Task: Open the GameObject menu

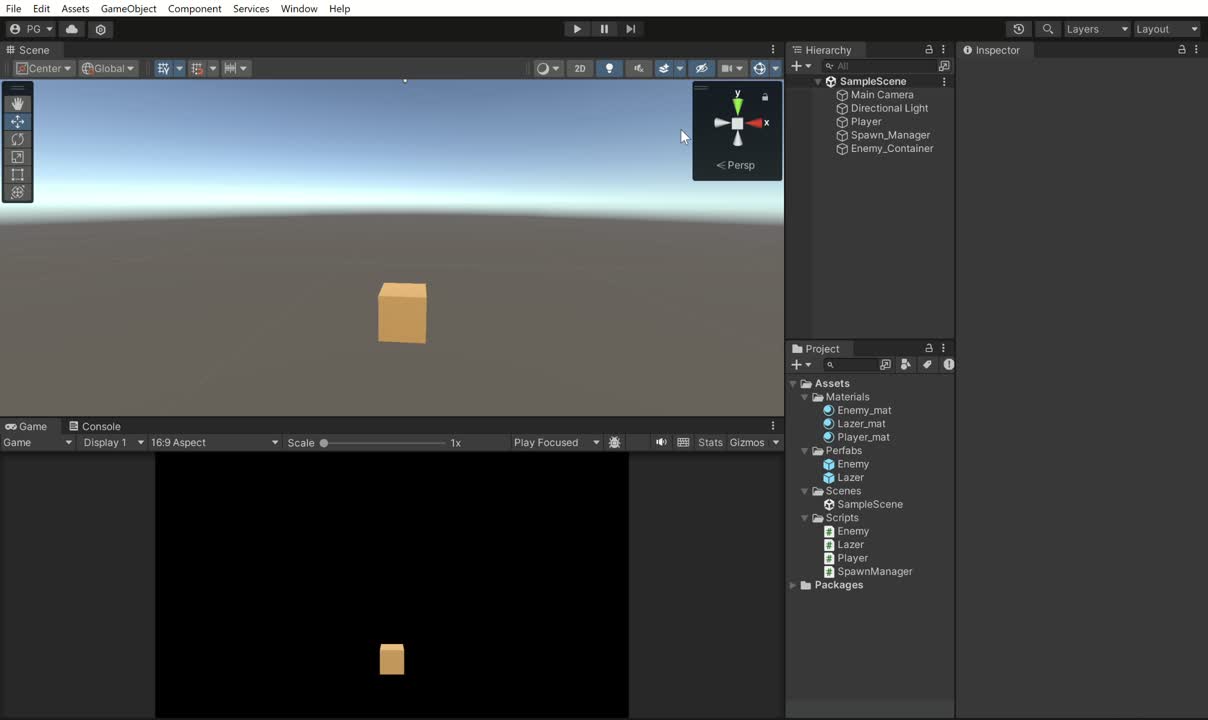Action: [128, 8]
